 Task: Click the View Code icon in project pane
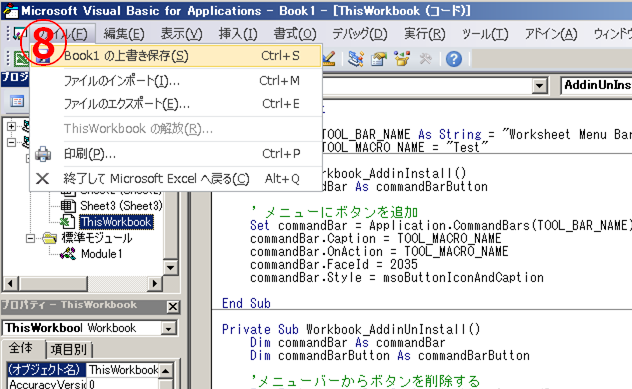(17, 101)
